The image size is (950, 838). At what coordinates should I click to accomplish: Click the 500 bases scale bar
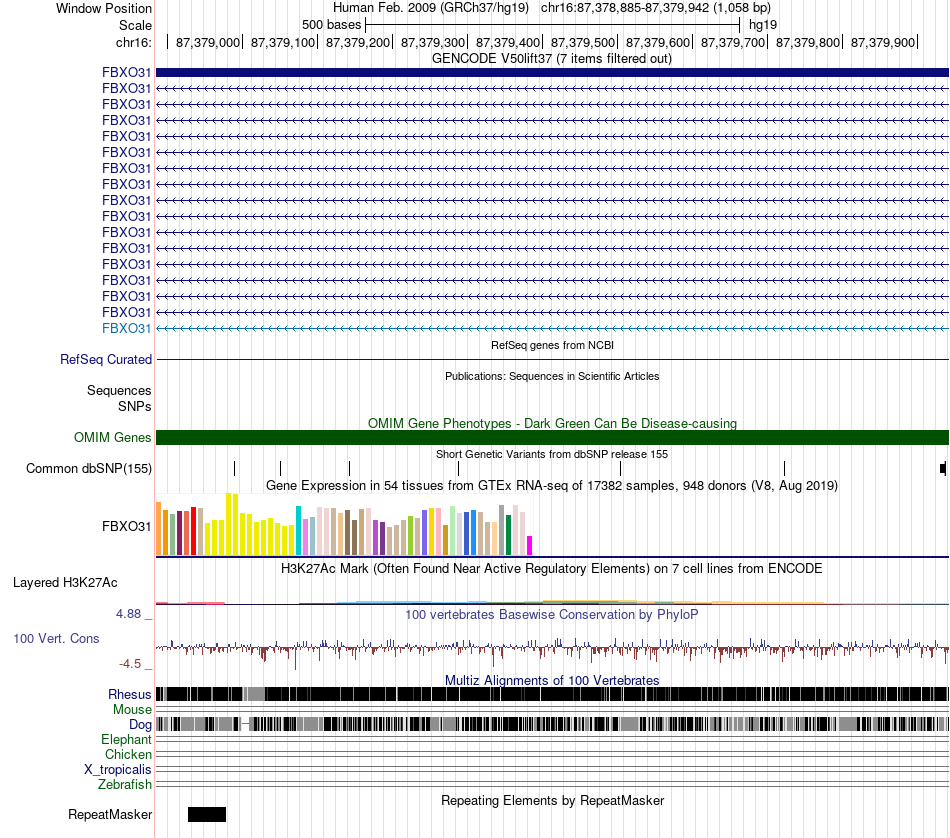553,25
